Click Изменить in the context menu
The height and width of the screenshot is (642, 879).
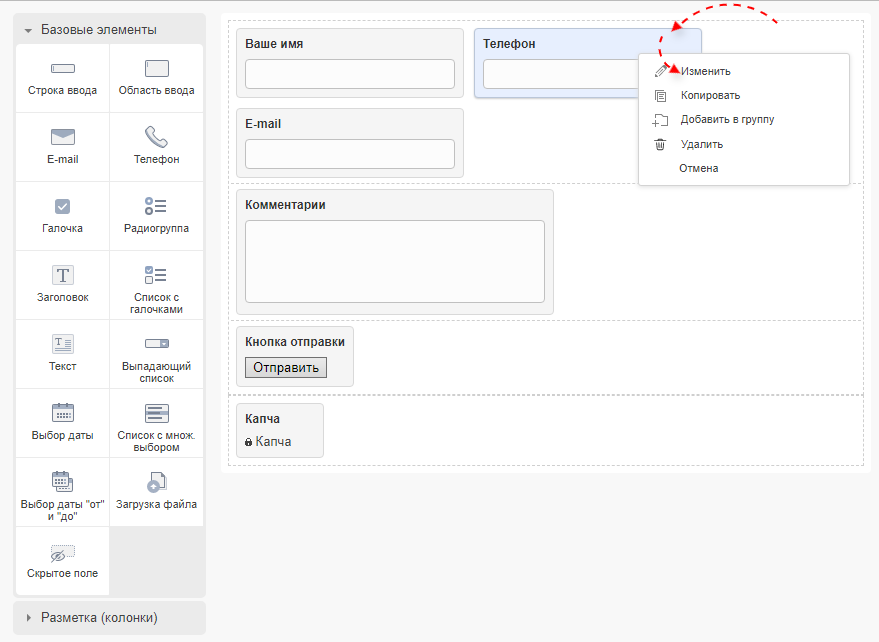tap(705, 71)
